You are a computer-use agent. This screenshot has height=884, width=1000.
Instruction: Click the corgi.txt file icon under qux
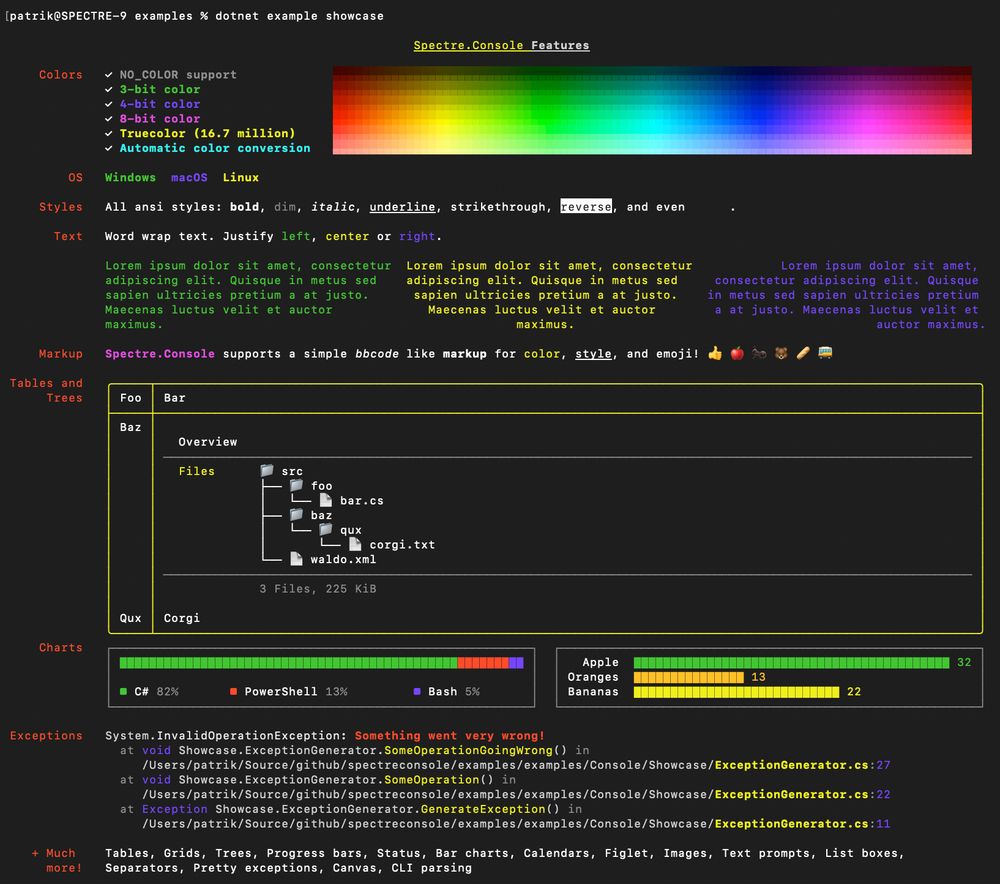pyautogui.click(x=354, y=544)
